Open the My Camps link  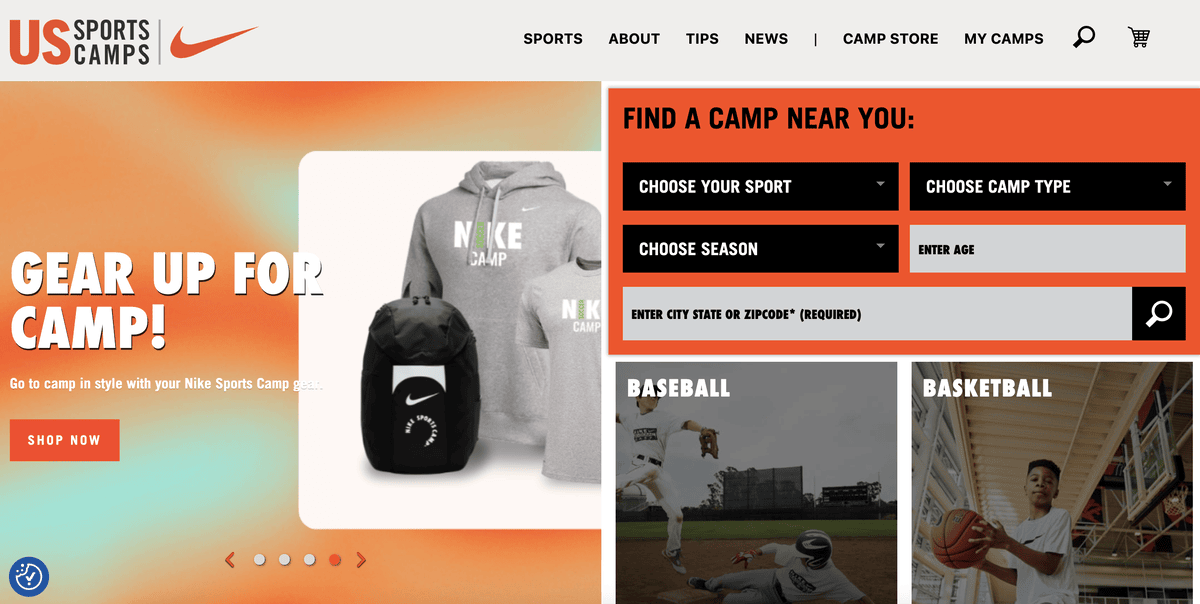(1004, 39)
